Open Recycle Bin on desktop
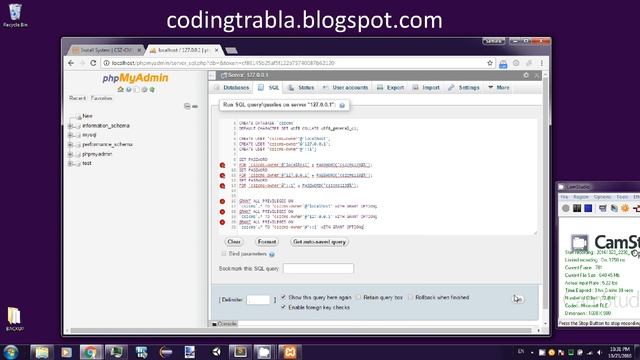Viewport: 640px width, 360px height. point(15,16)
